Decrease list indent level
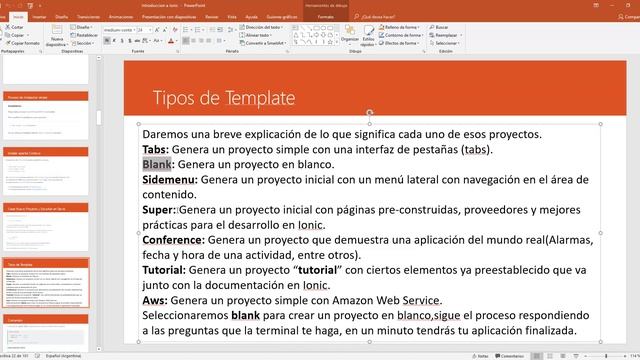Viewport: 640px width, 360px height. click(x=212, y=30)
